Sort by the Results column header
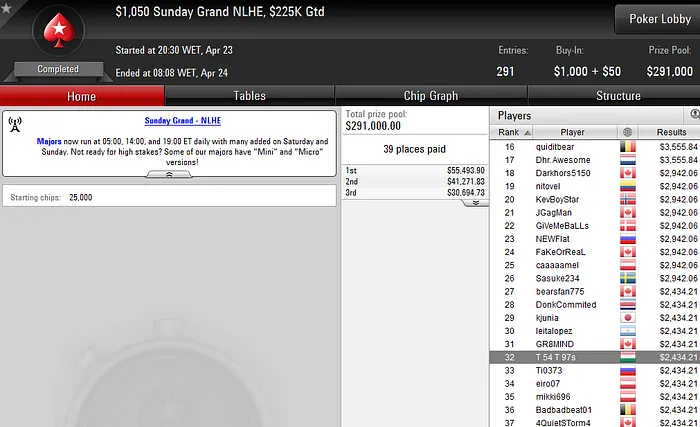This screenshot has width=700, height=427. tap(671, 132)
